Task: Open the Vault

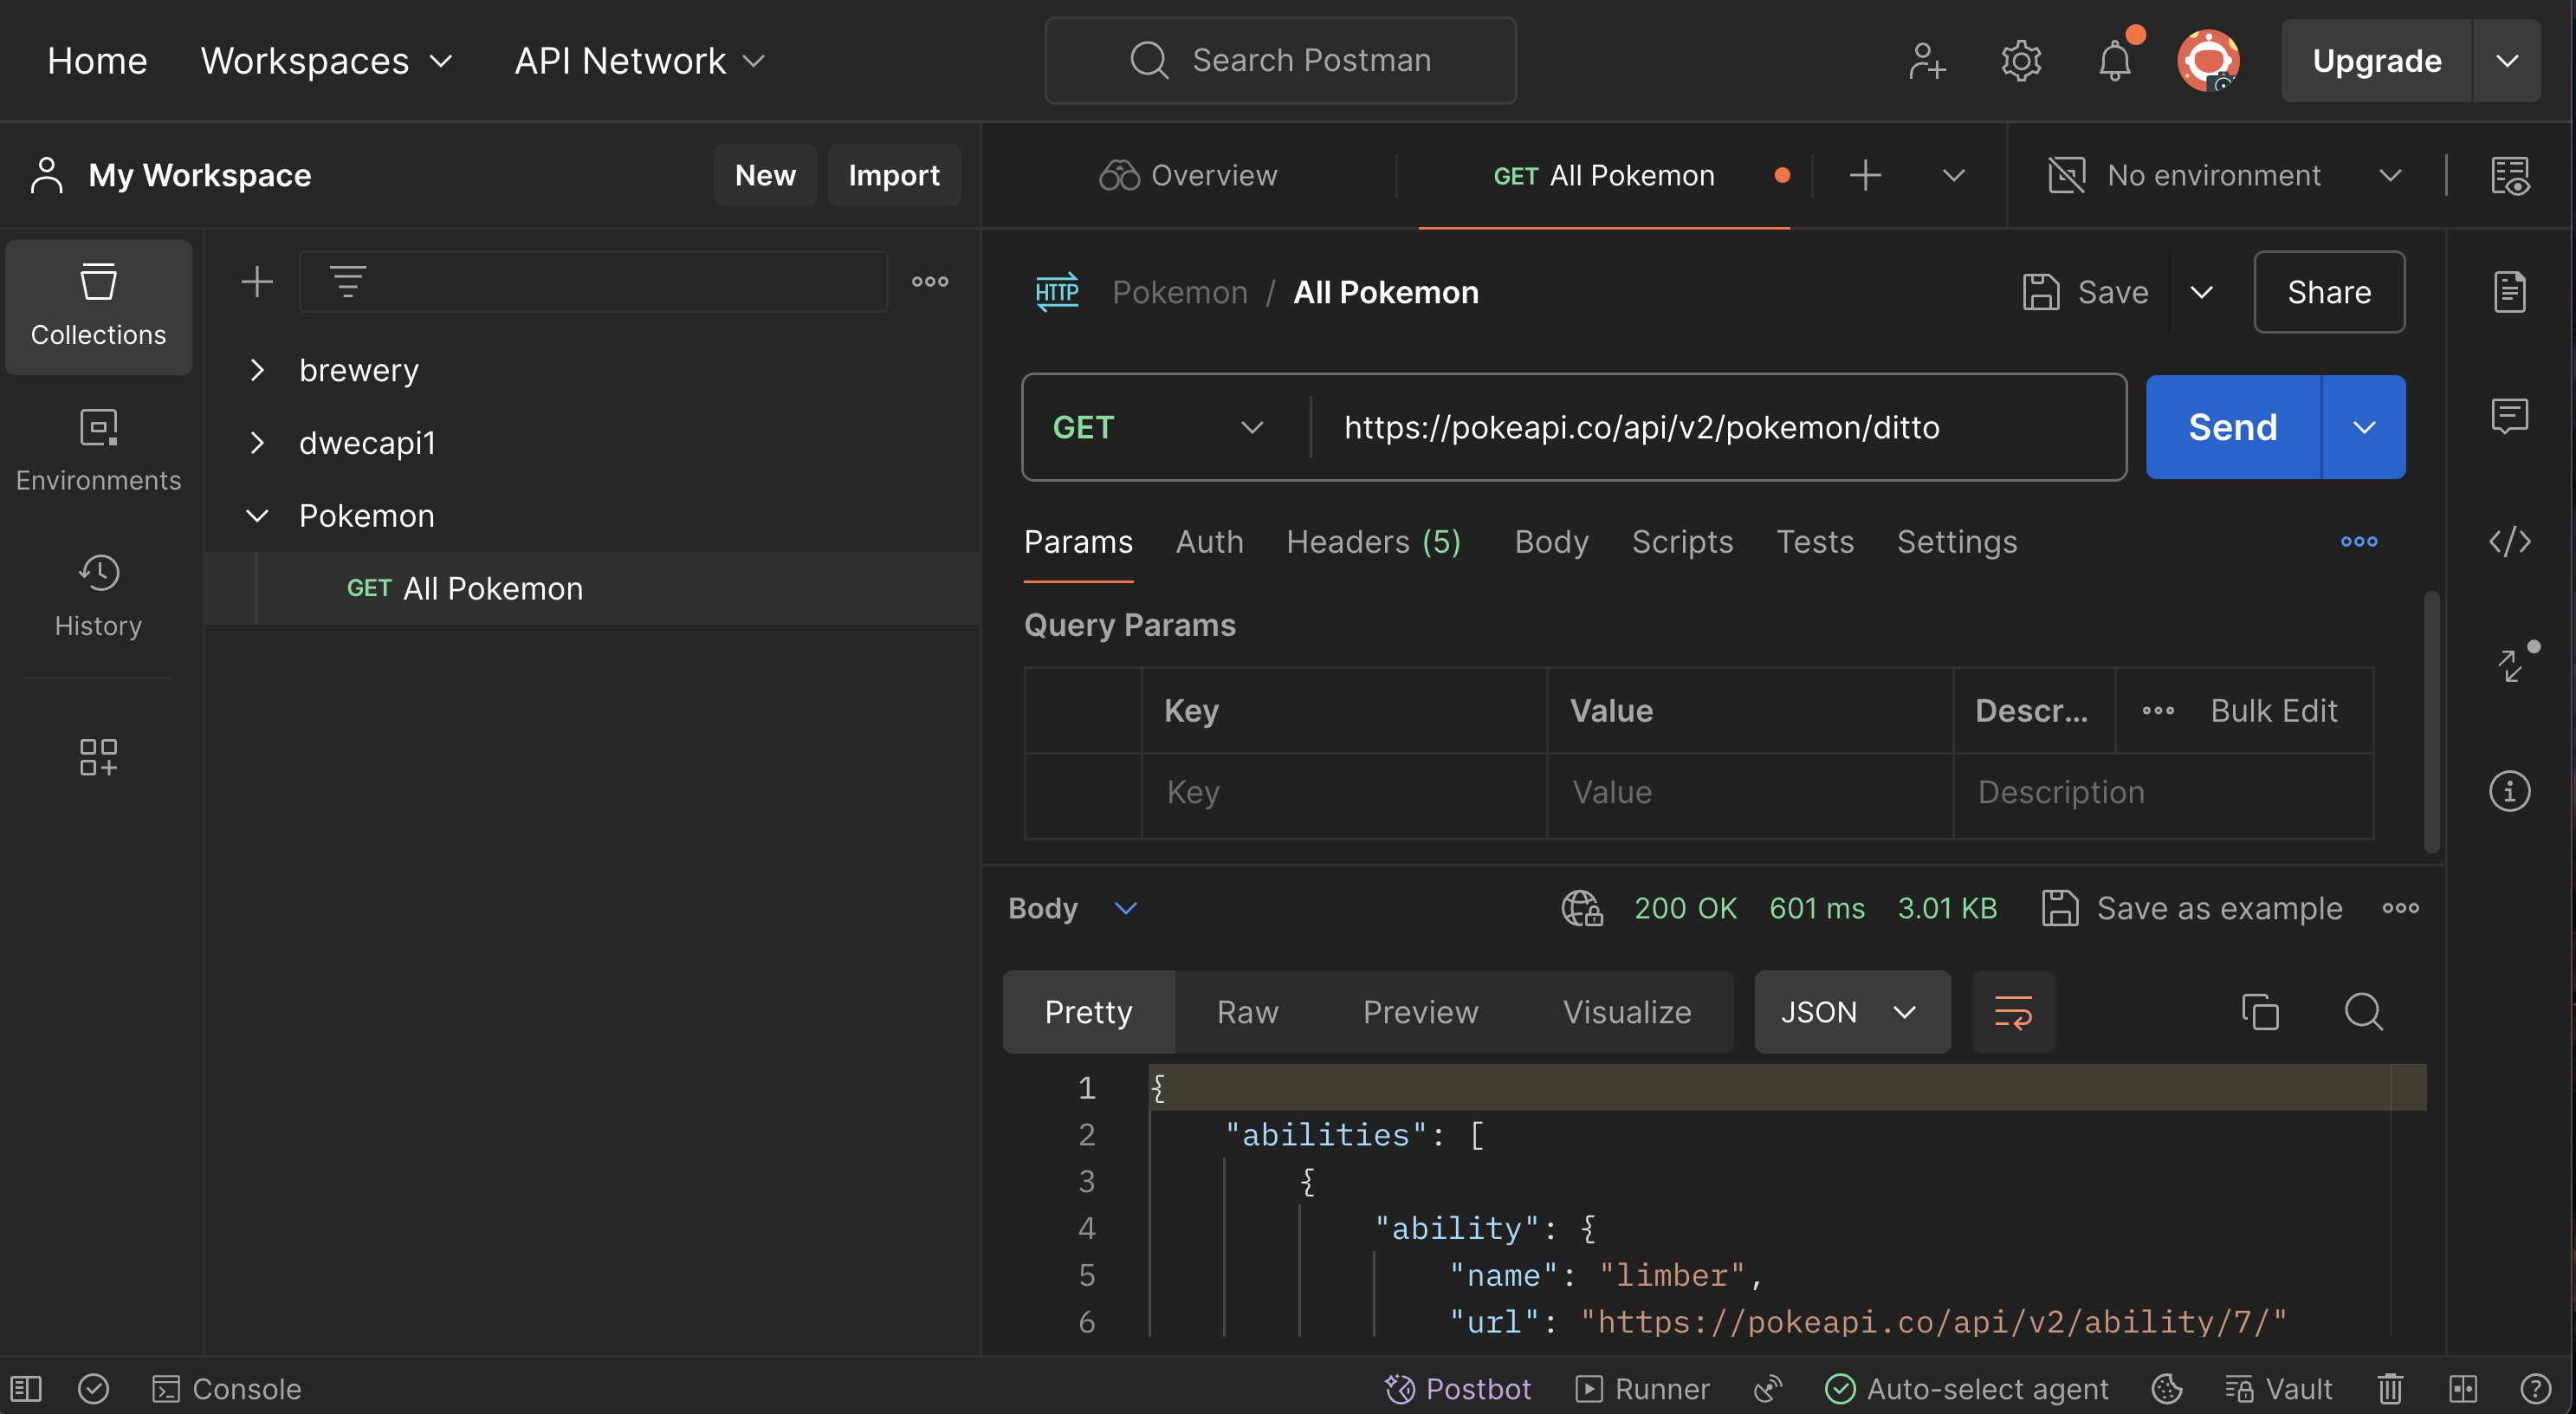Action: click(2278, 1389)
